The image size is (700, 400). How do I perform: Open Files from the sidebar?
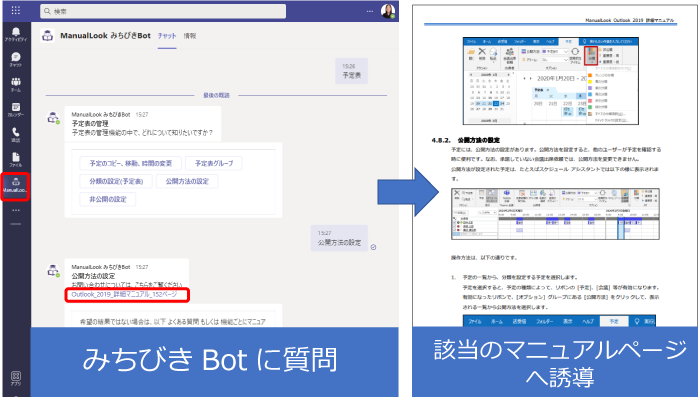click(x=16, y=159)
